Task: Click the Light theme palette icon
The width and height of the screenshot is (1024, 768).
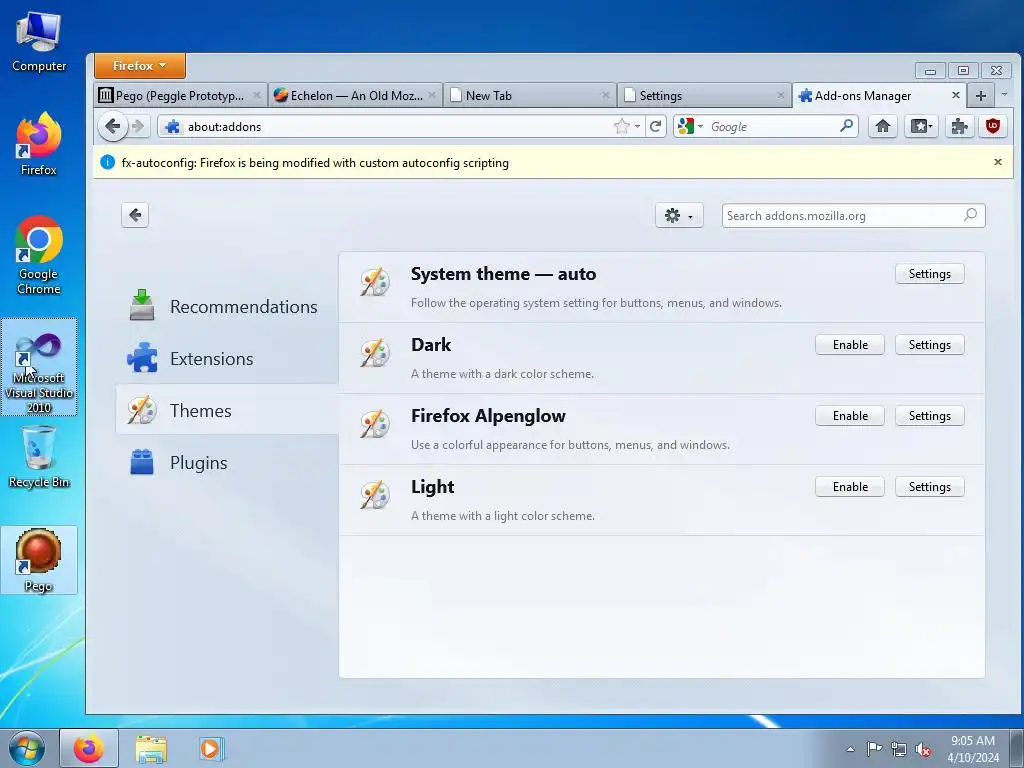Action: (375, 495)
